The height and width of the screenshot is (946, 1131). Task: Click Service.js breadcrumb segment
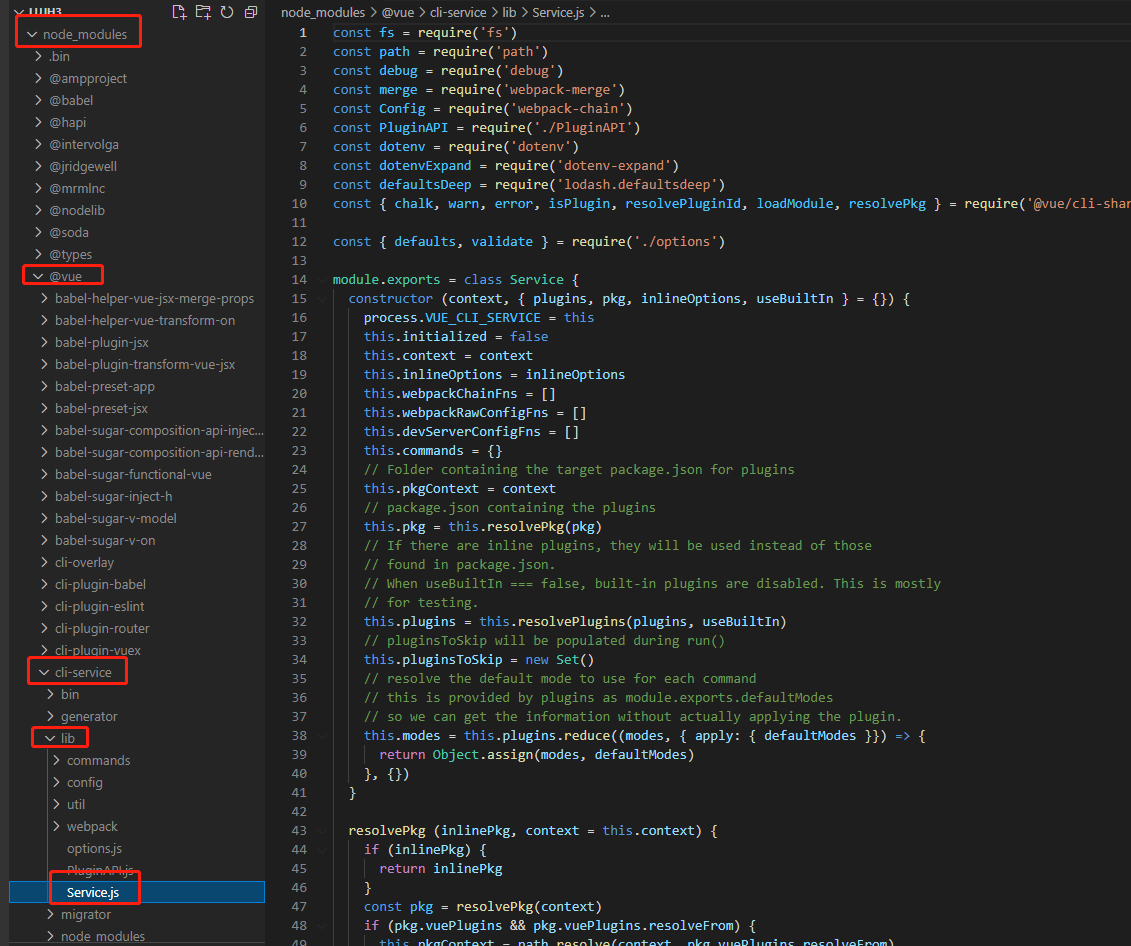tap(558, 12)
